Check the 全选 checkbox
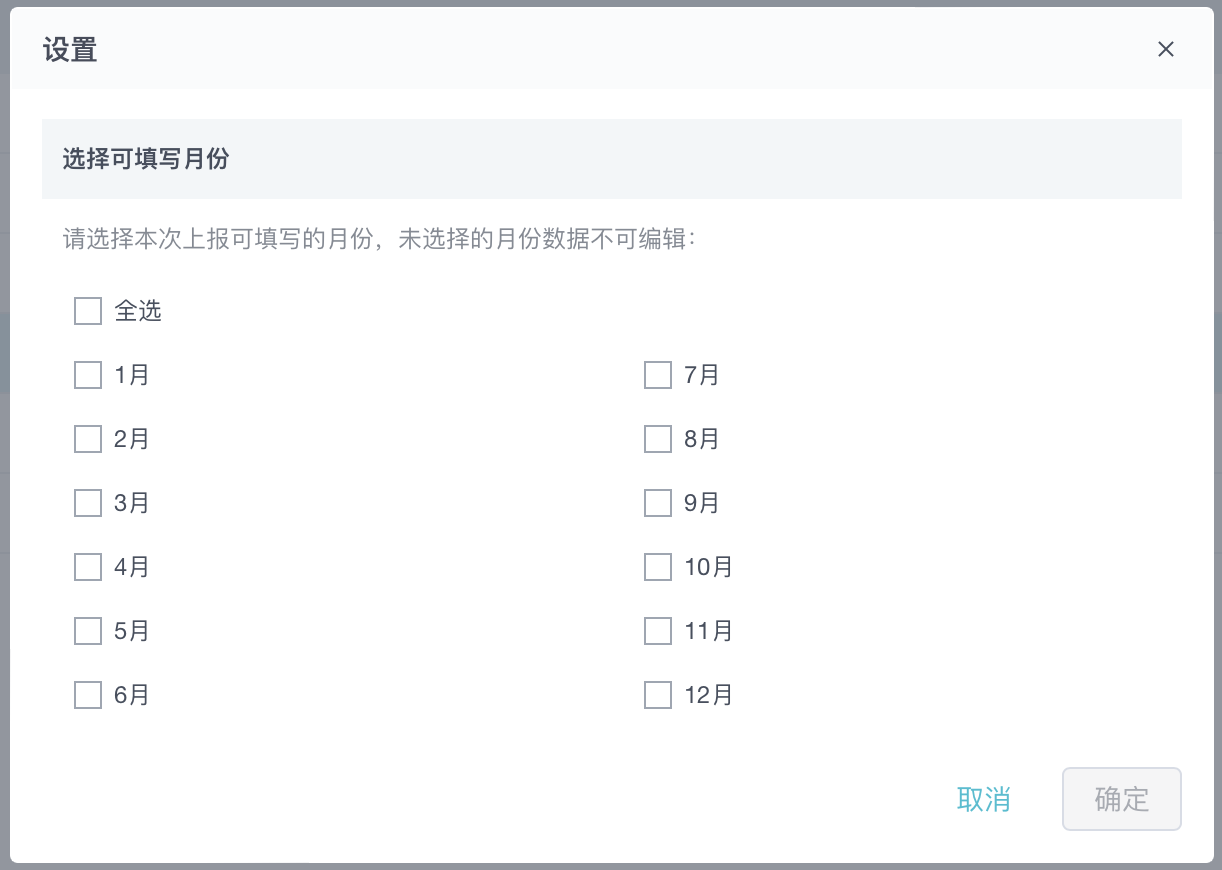The height and width of the screenshot is (870, 1222). coord(88,311)
